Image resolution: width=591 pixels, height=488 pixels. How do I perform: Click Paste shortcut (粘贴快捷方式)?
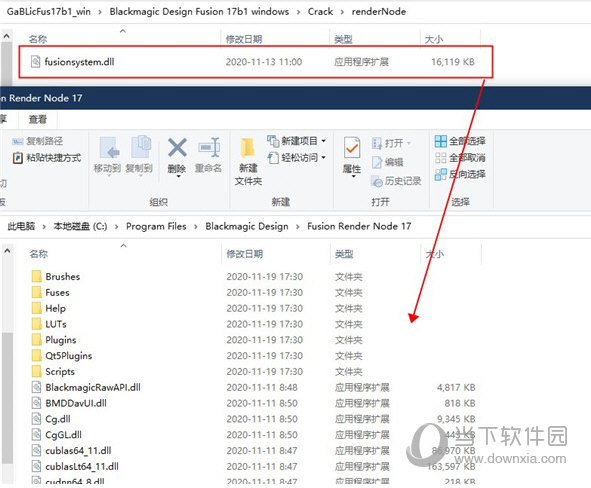(x=47, y=158)
